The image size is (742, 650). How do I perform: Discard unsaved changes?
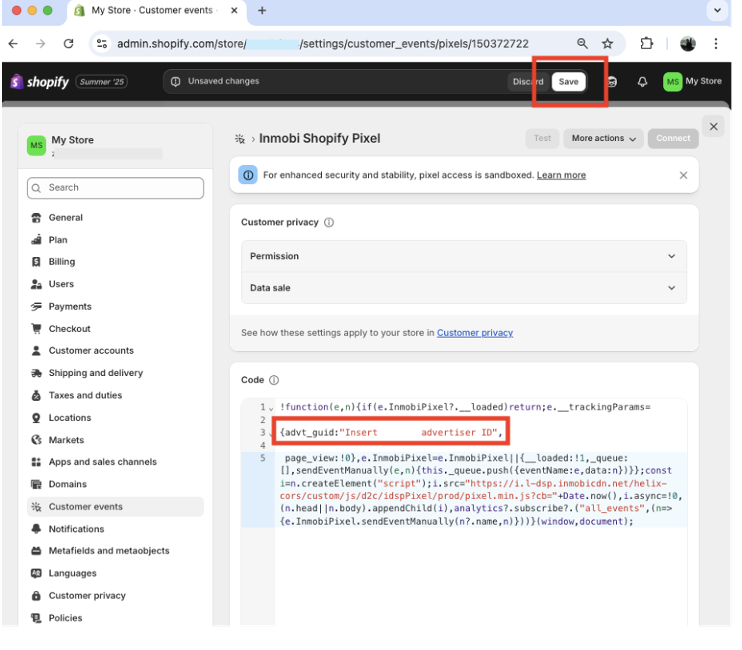528,82
